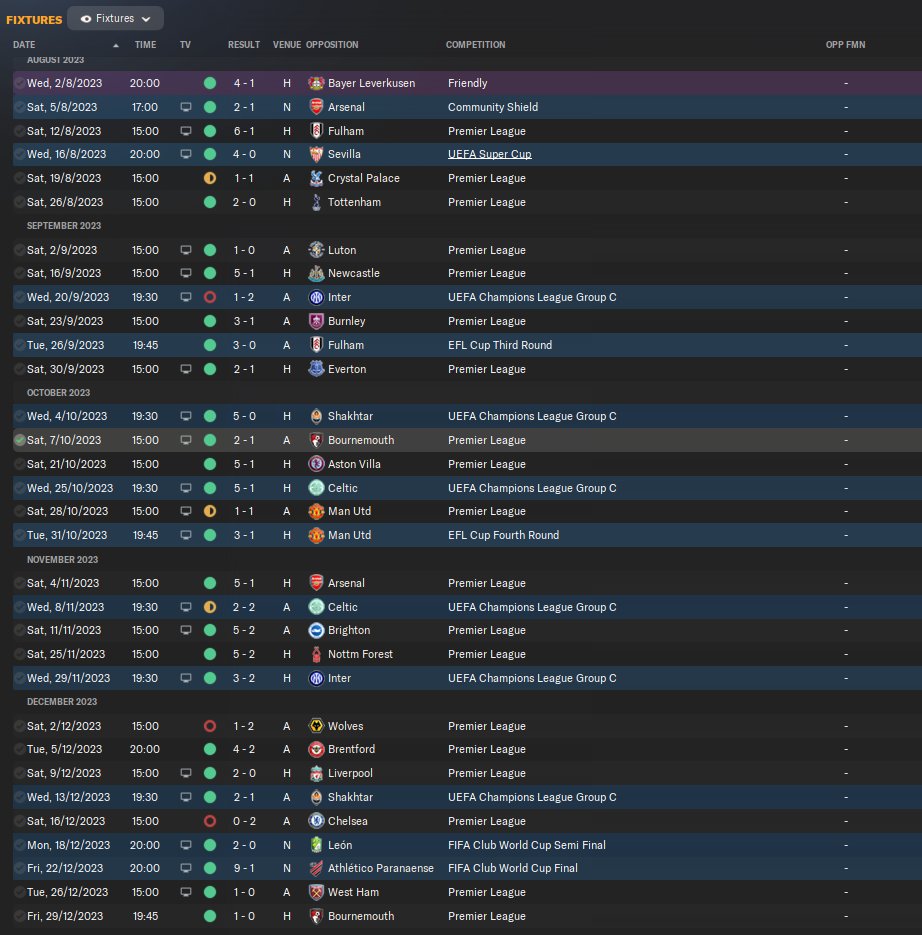Click the Bayer Leverkusen club badge
Screen dimensions: 922x935
pos(316,83)
